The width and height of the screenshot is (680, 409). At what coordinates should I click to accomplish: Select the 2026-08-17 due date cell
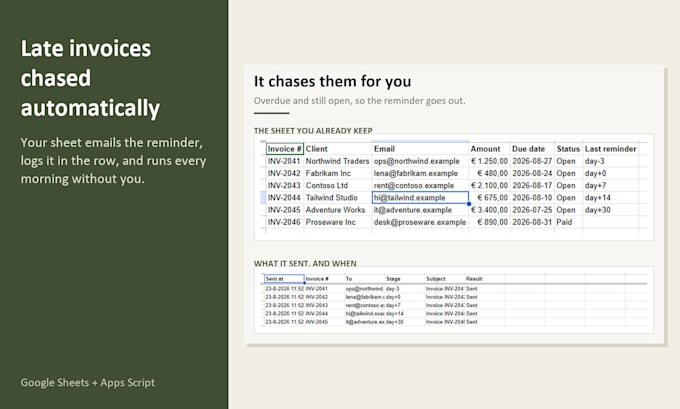(x=532, y=185)
